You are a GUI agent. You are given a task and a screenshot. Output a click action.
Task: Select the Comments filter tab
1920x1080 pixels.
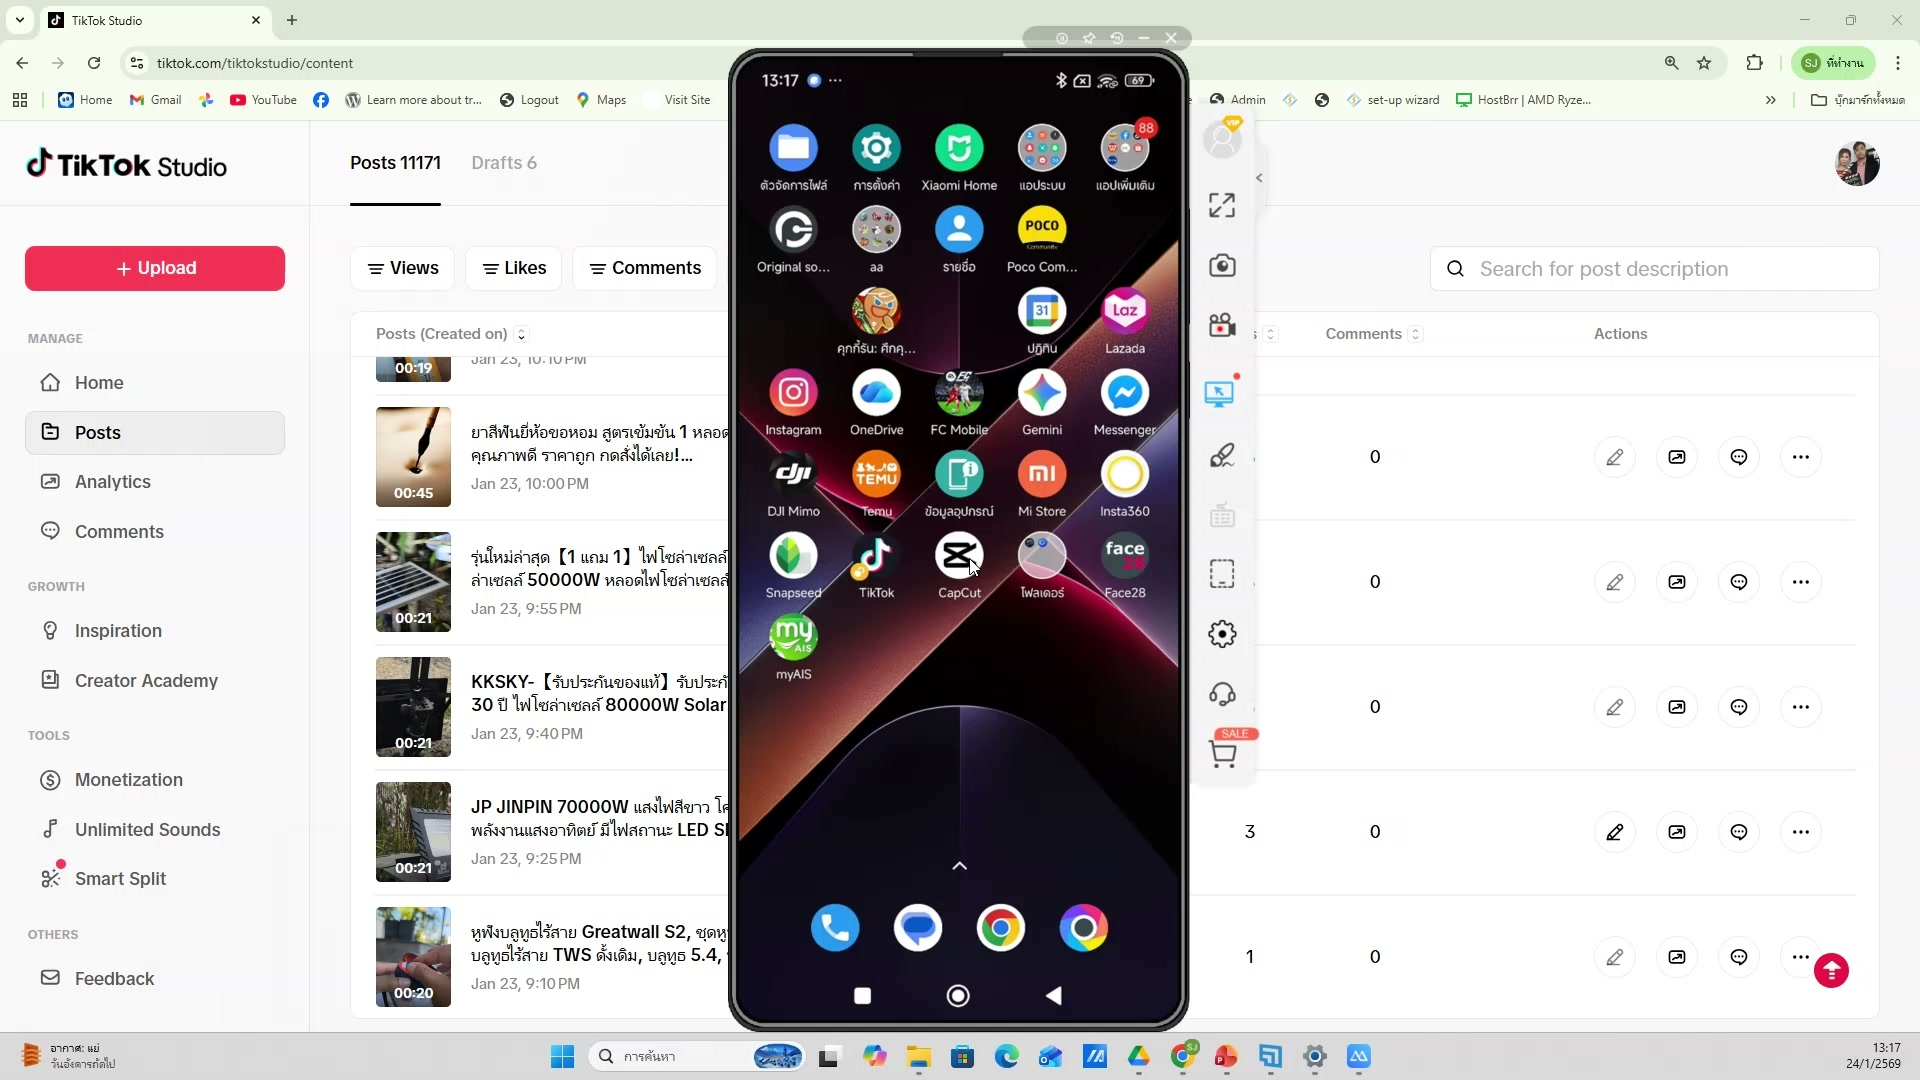645,268
